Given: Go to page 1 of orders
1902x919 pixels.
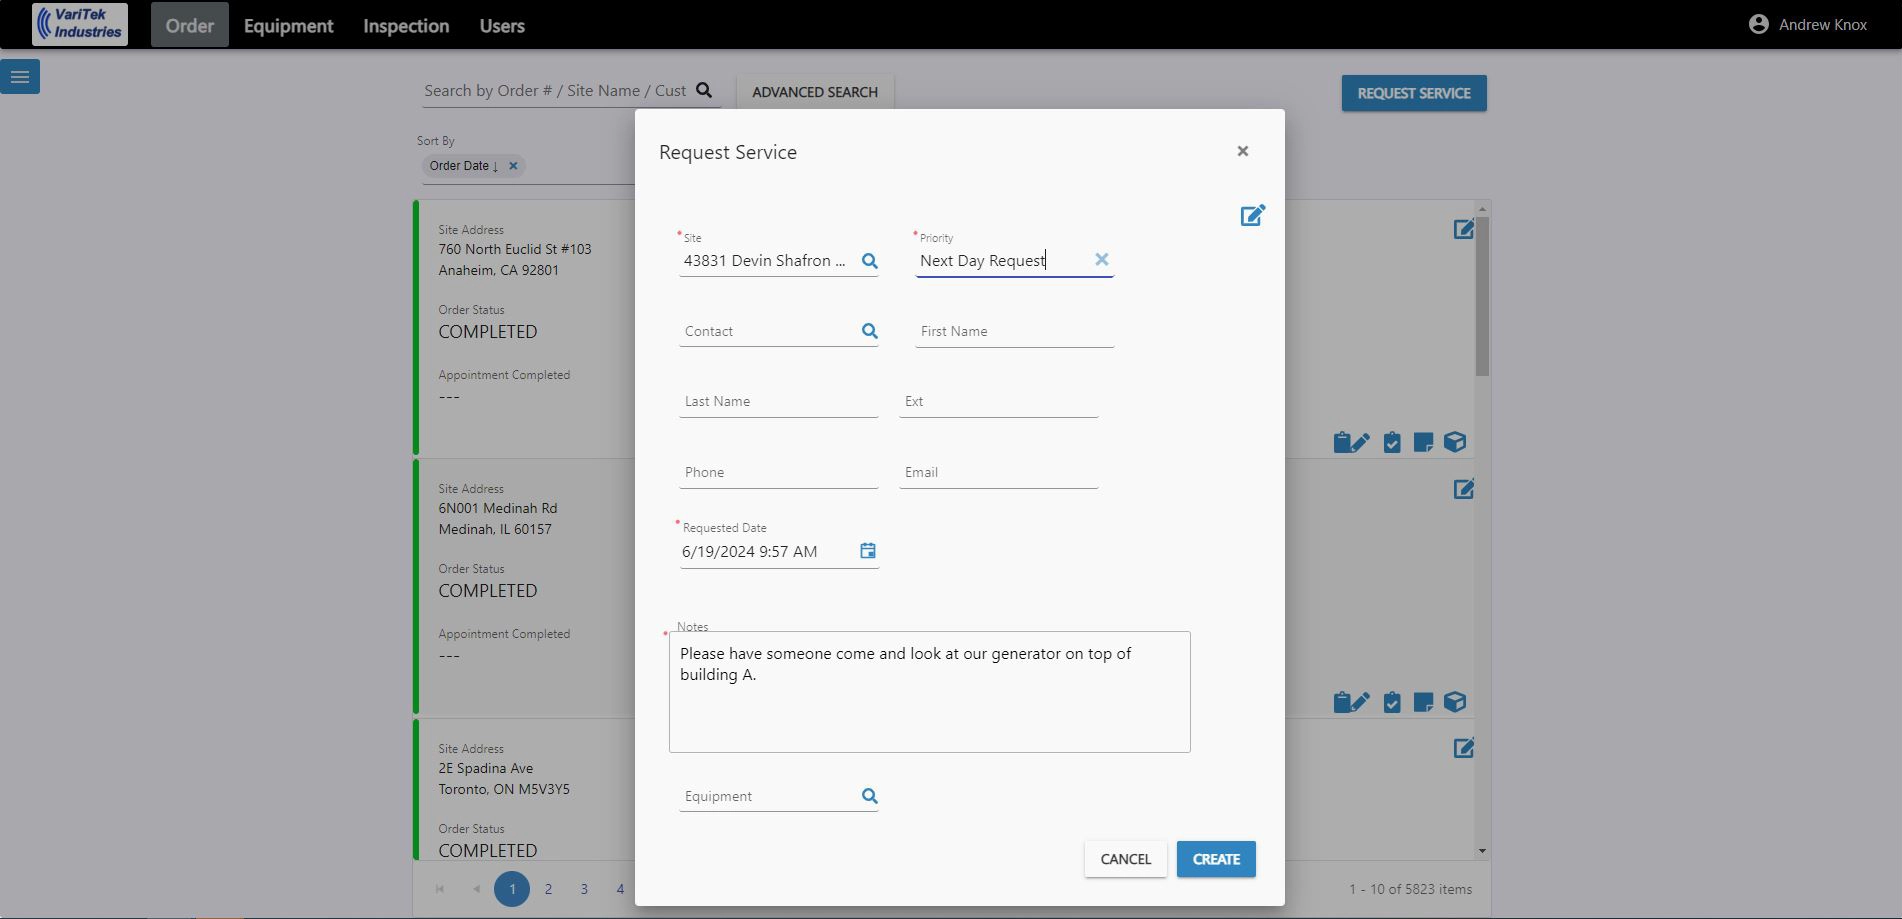Looking at the screenshot, I should [x=512, y=889].
